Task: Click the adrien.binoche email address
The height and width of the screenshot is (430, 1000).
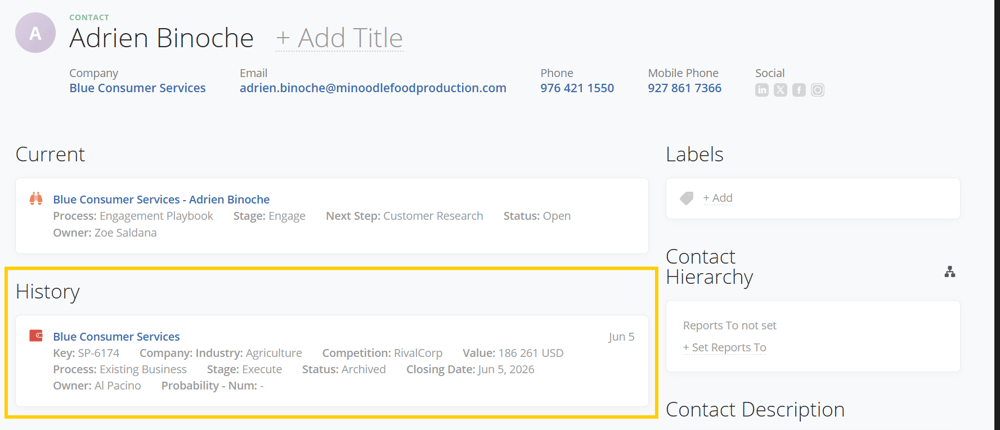Action: pyautogui.click(x=373, y=88)
